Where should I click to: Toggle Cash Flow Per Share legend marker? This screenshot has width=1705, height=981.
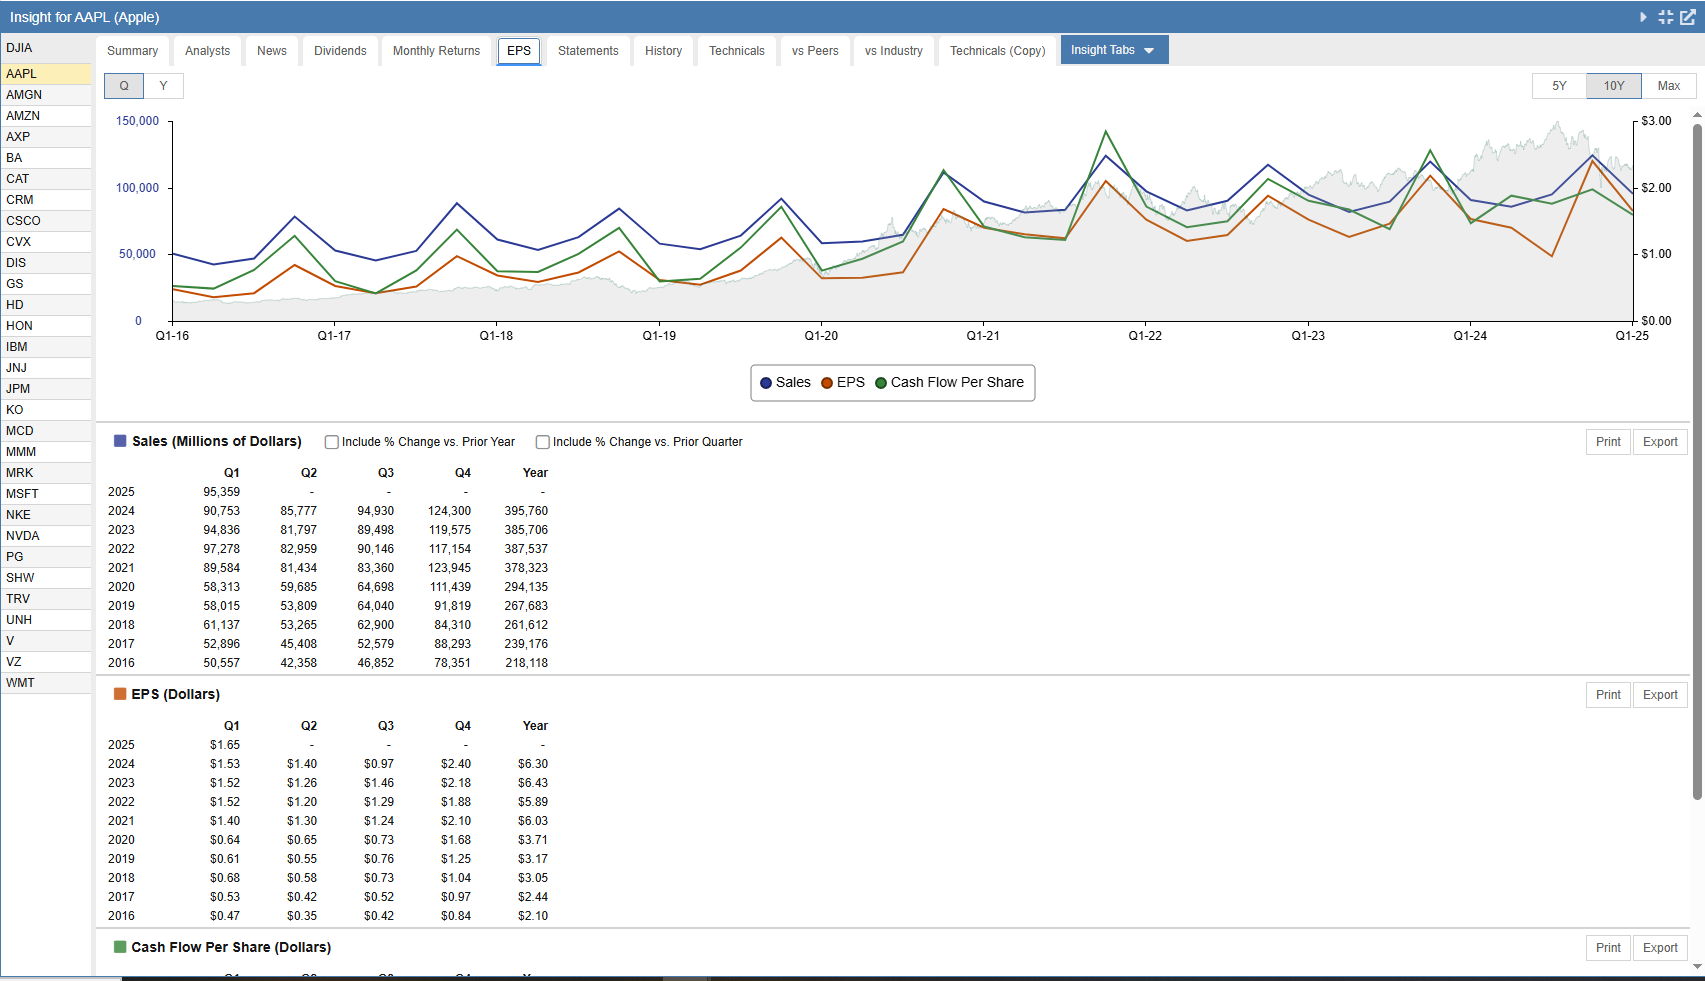click(881, 383)
